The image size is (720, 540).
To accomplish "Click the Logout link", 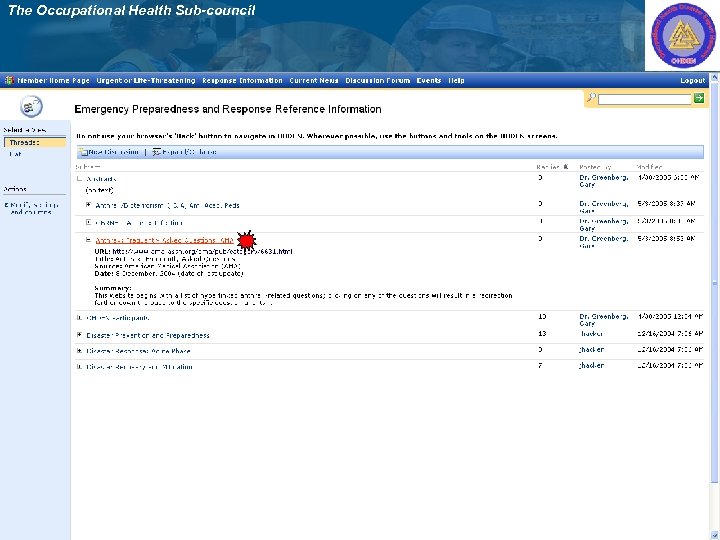I will [x=692, y=80].
